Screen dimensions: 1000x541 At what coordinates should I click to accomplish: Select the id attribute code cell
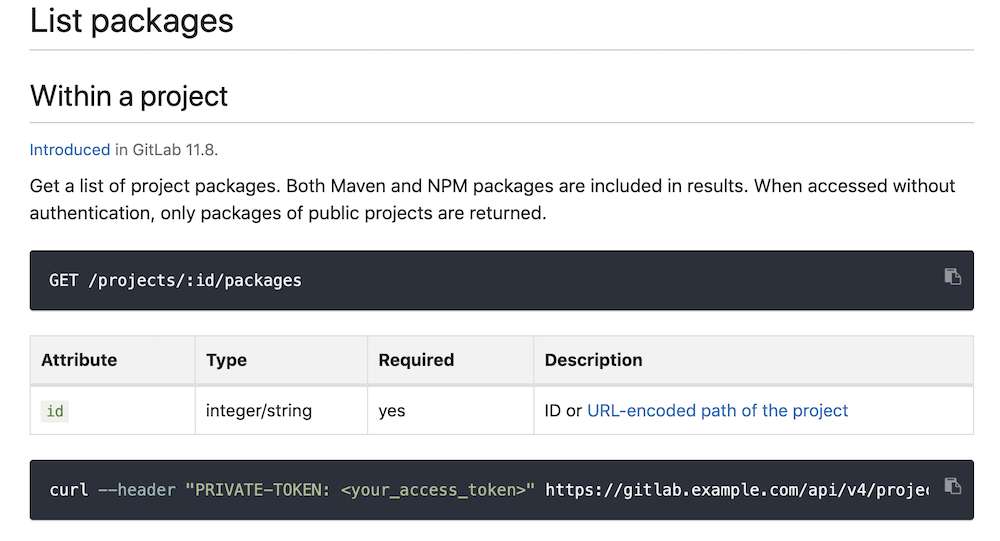(x=55, y=411)
